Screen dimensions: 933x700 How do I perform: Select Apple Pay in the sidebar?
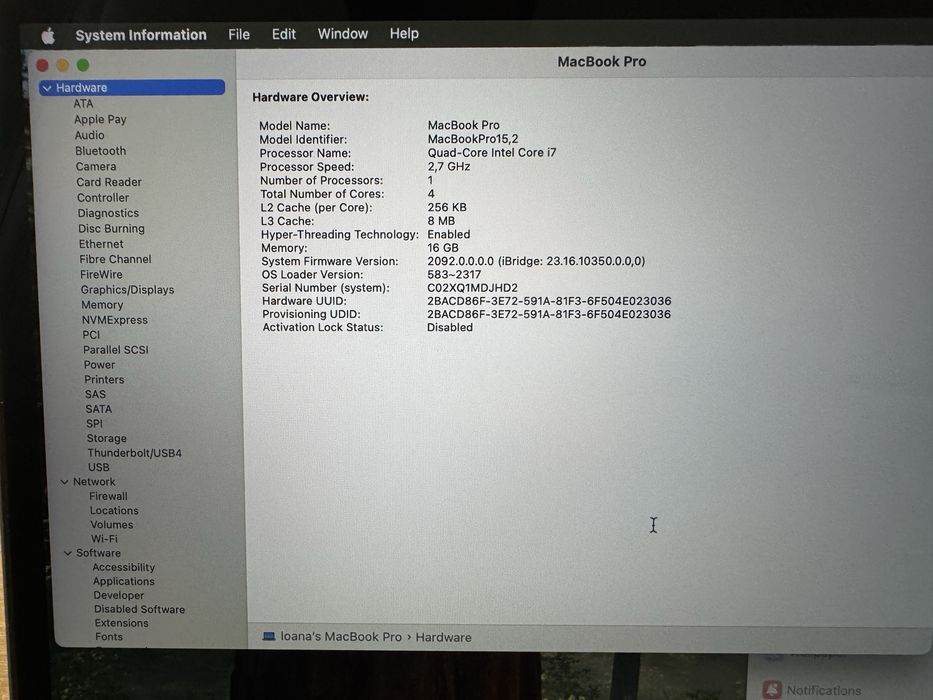tap(100, 120)
